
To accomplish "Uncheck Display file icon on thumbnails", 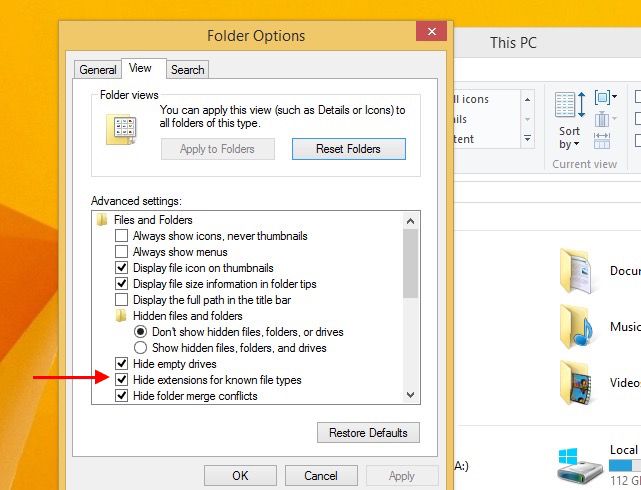I will tap(121, 268).
